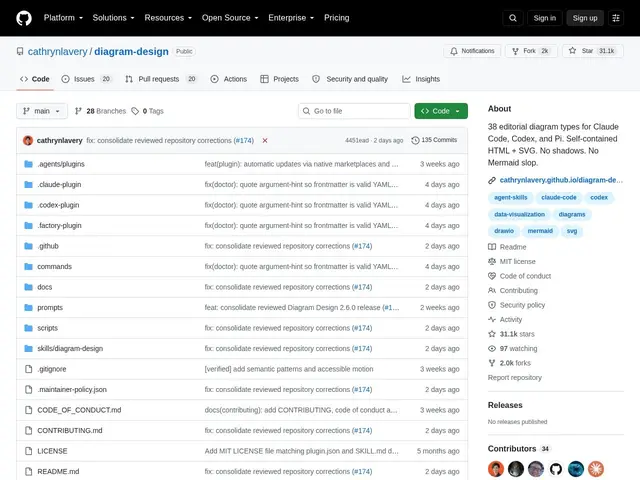The width and height of the screenshot is (640, 480).
Task: Open the docs folder
Action: pos(44,287)
